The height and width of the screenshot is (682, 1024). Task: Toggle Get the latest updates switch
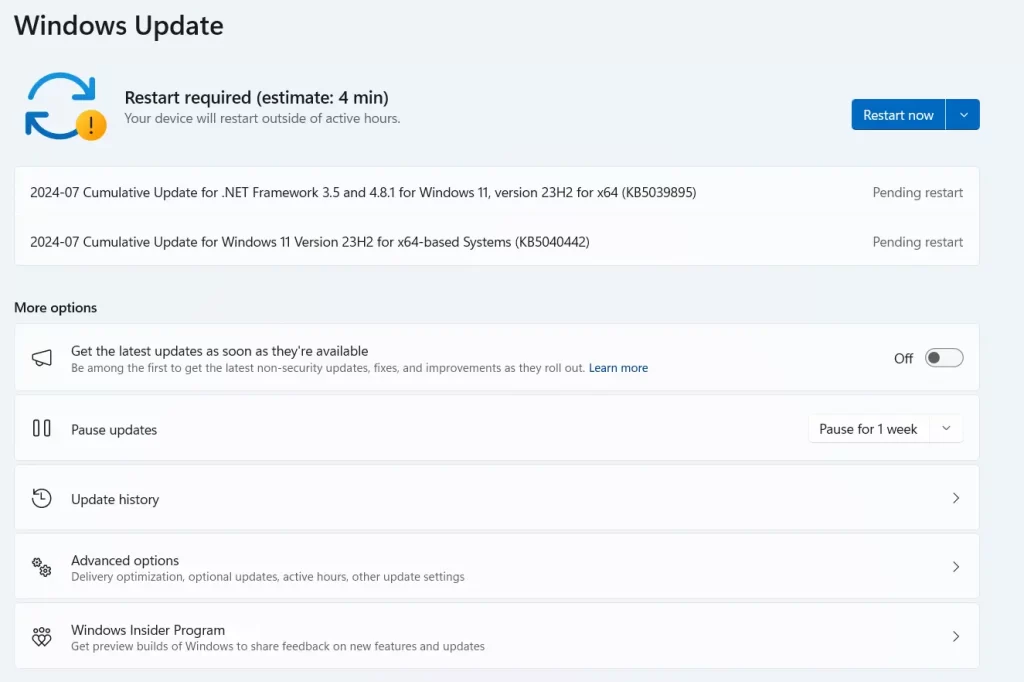tap(944, 358)
